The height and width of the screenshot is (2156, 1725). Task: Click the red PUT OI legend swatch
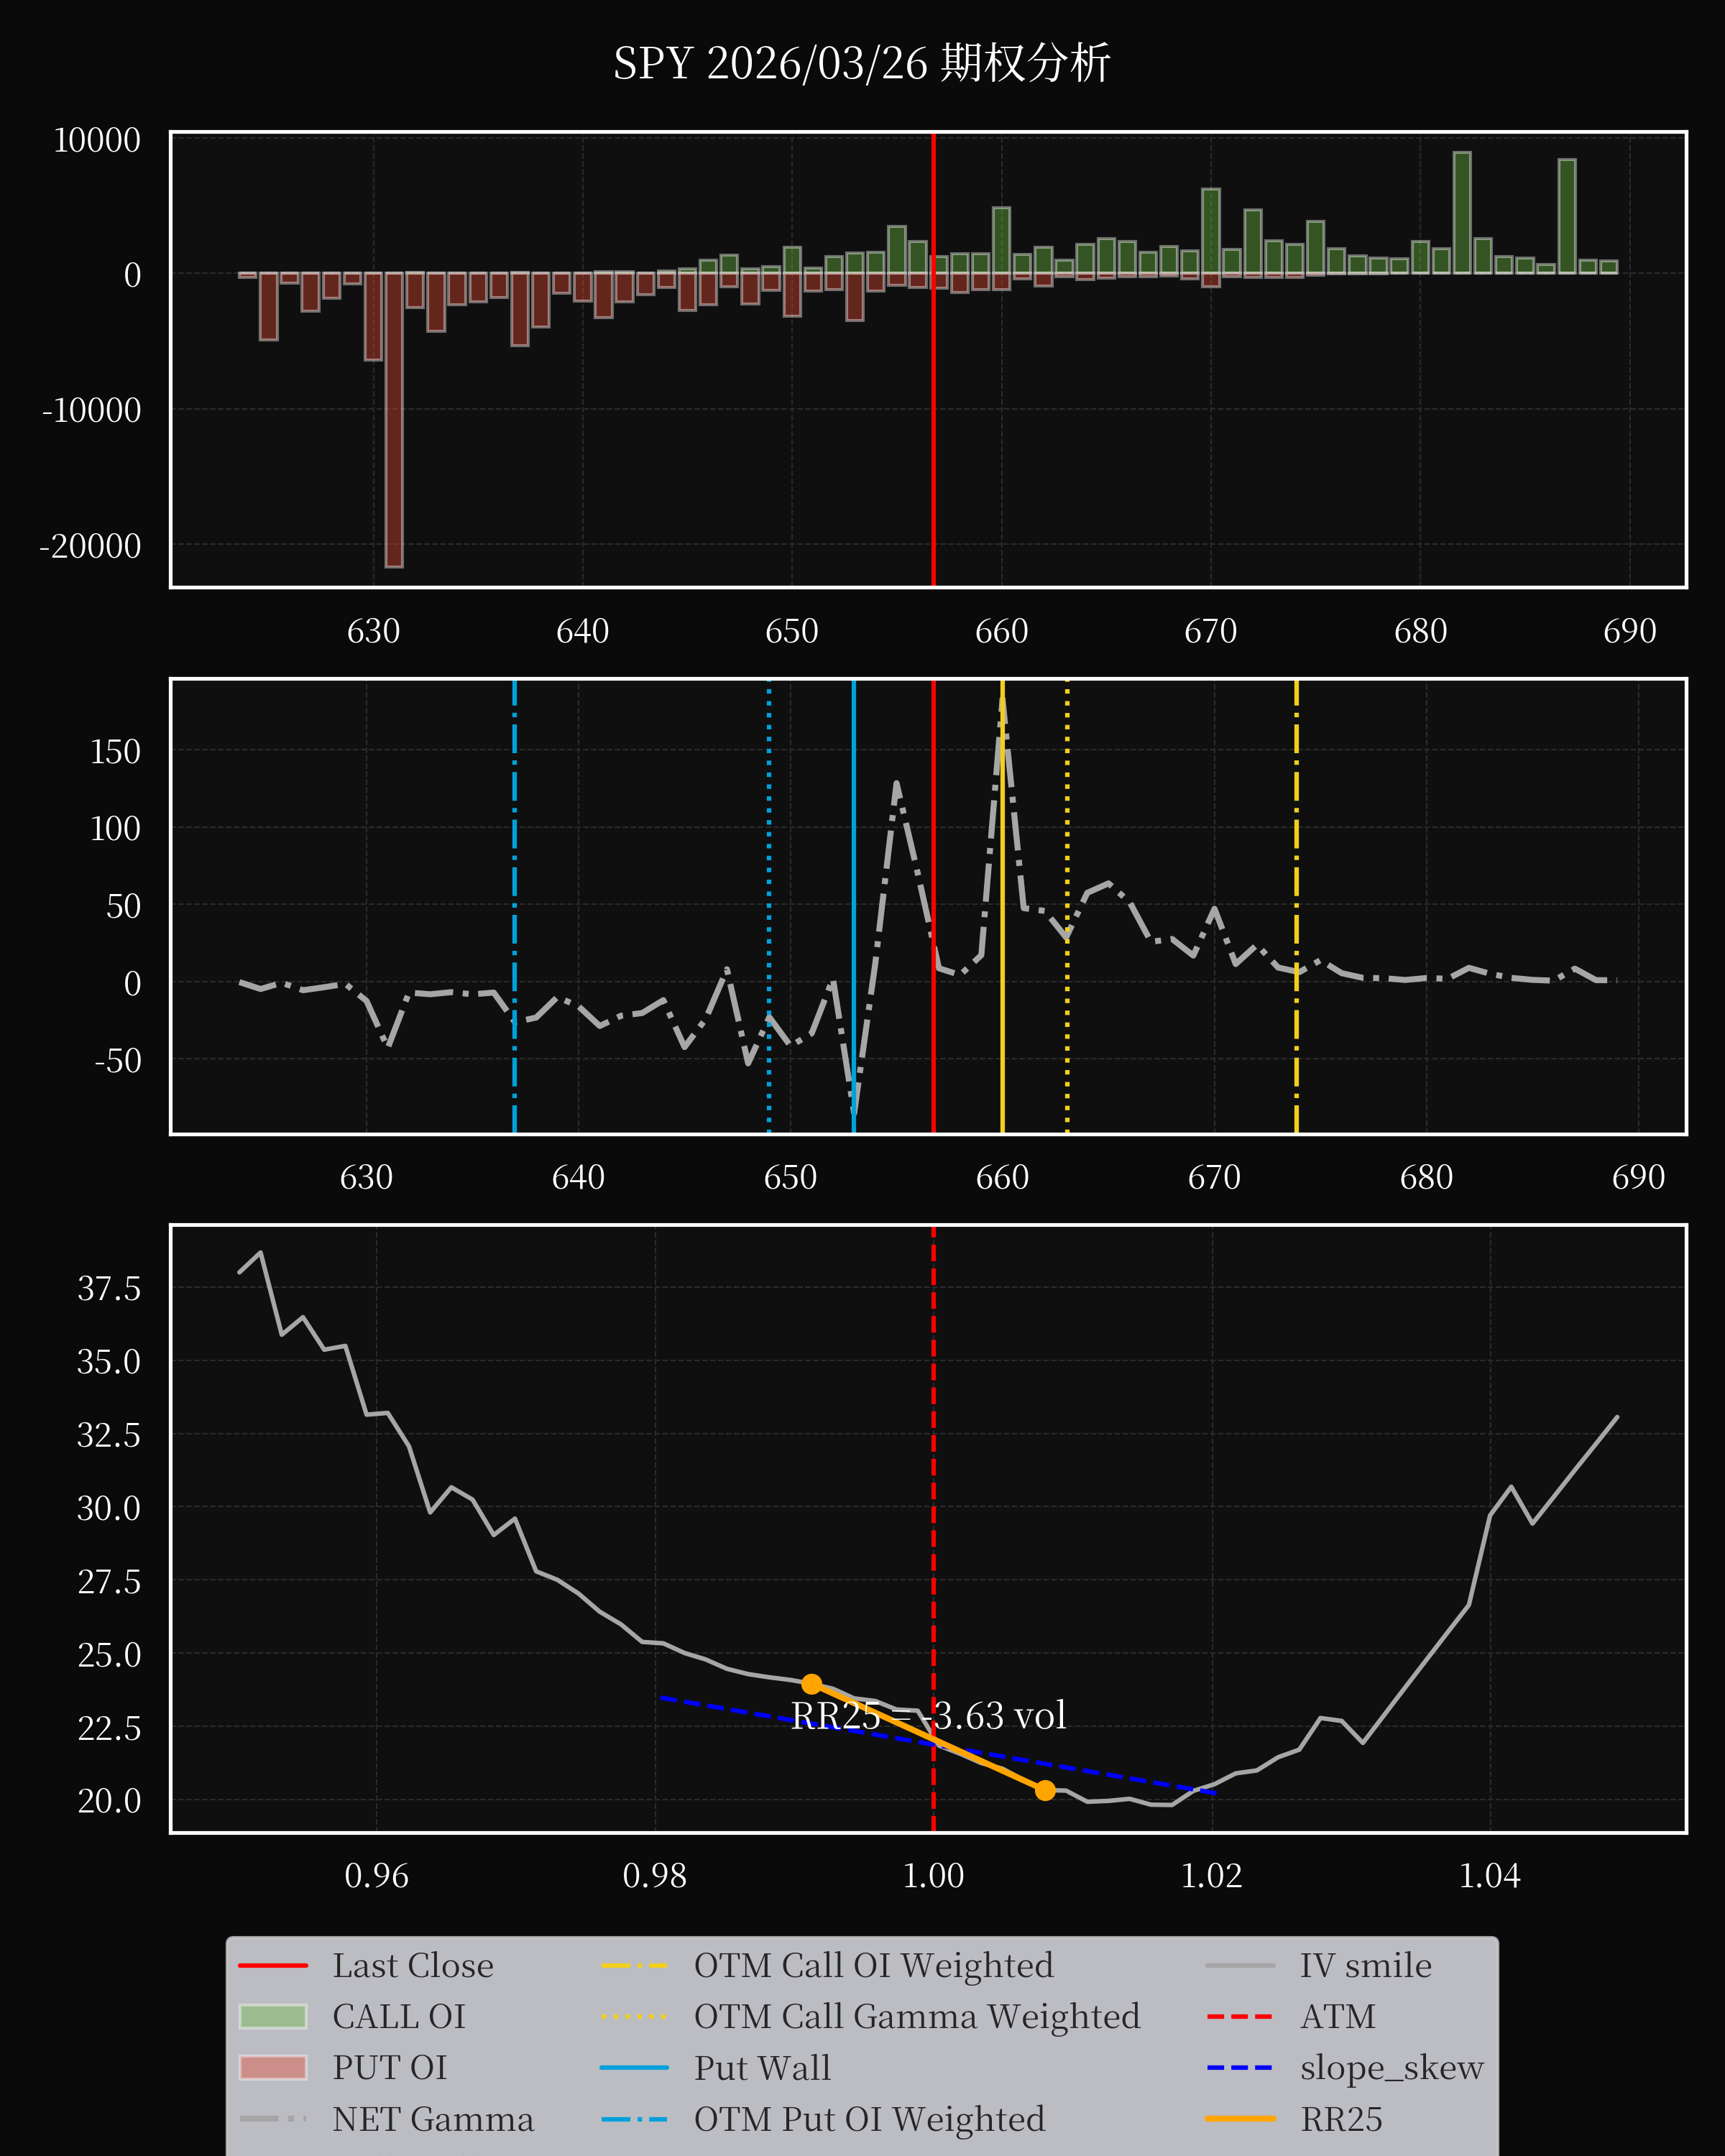pyautogui.click(x=273, y=2067)
